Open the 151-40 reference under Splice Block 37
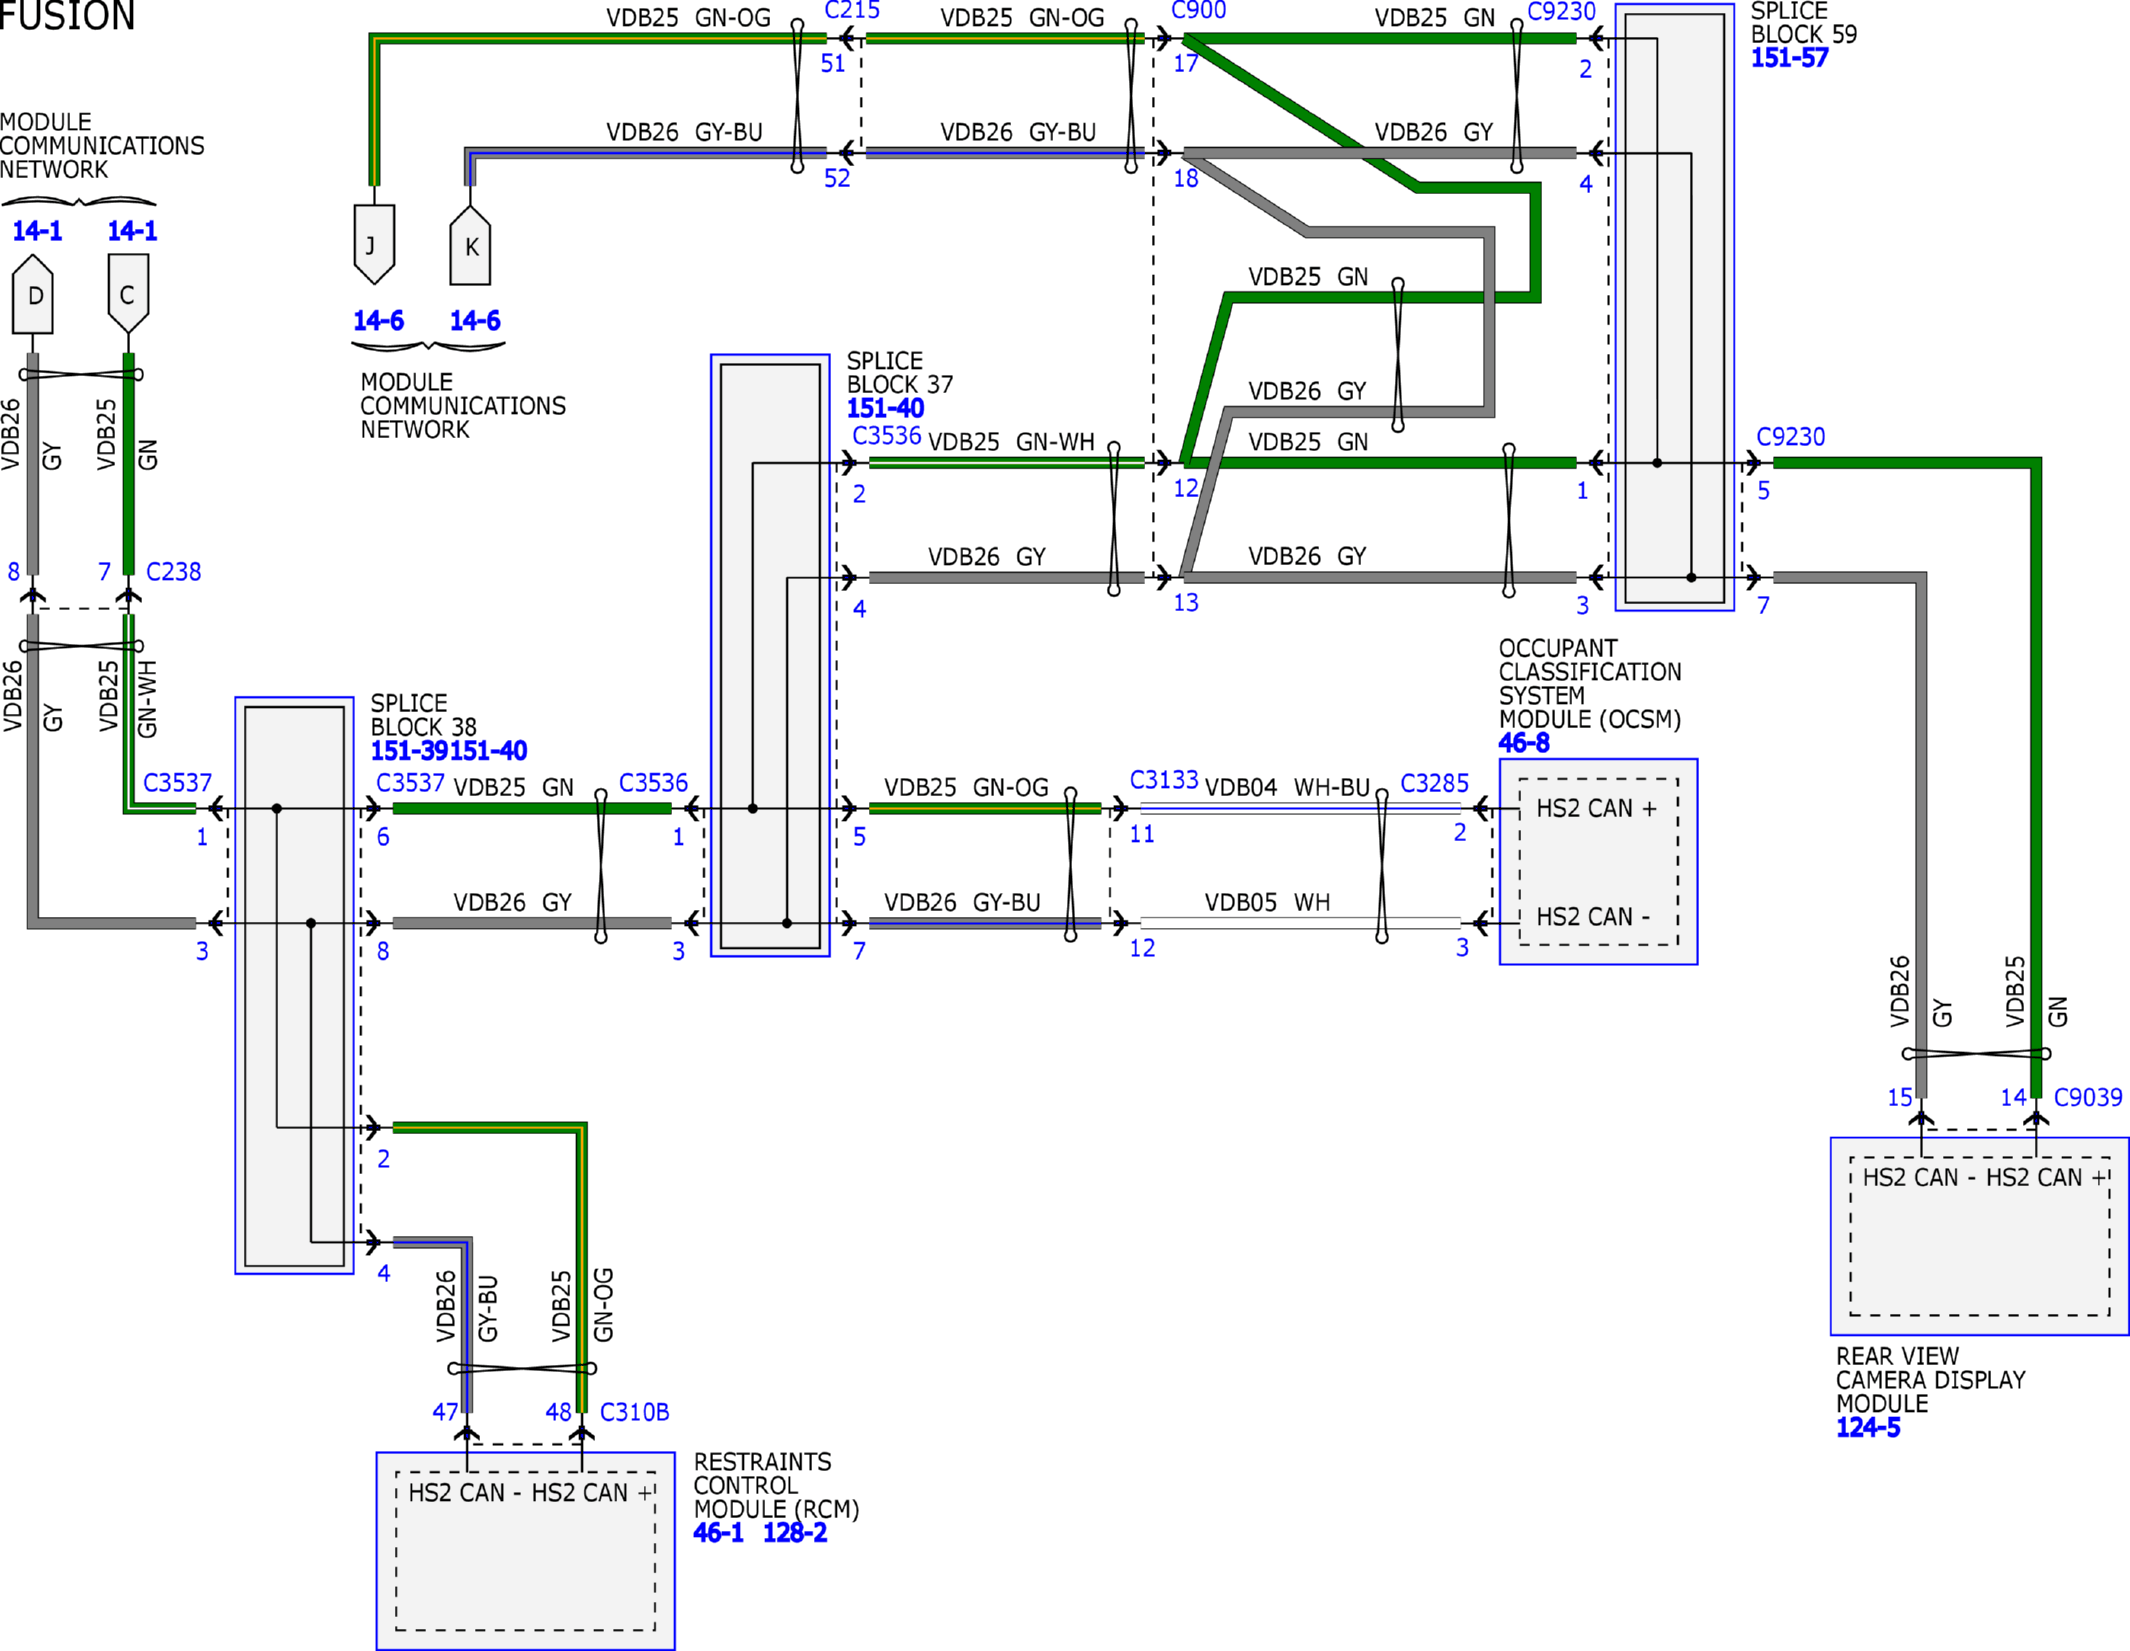The height and width of the screenshot is (1651, 2130). (x=885, y=408)
